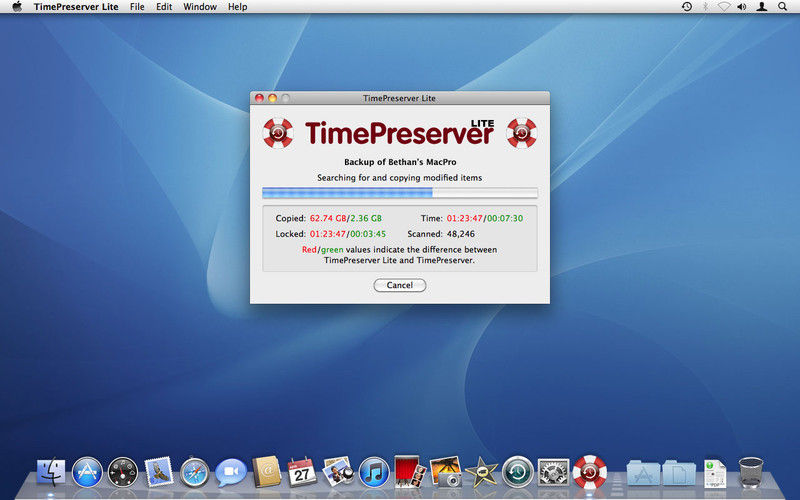The image size is (800, 500).
Task: Click Scanned count 48,246
Action: [x=461, y=234]
